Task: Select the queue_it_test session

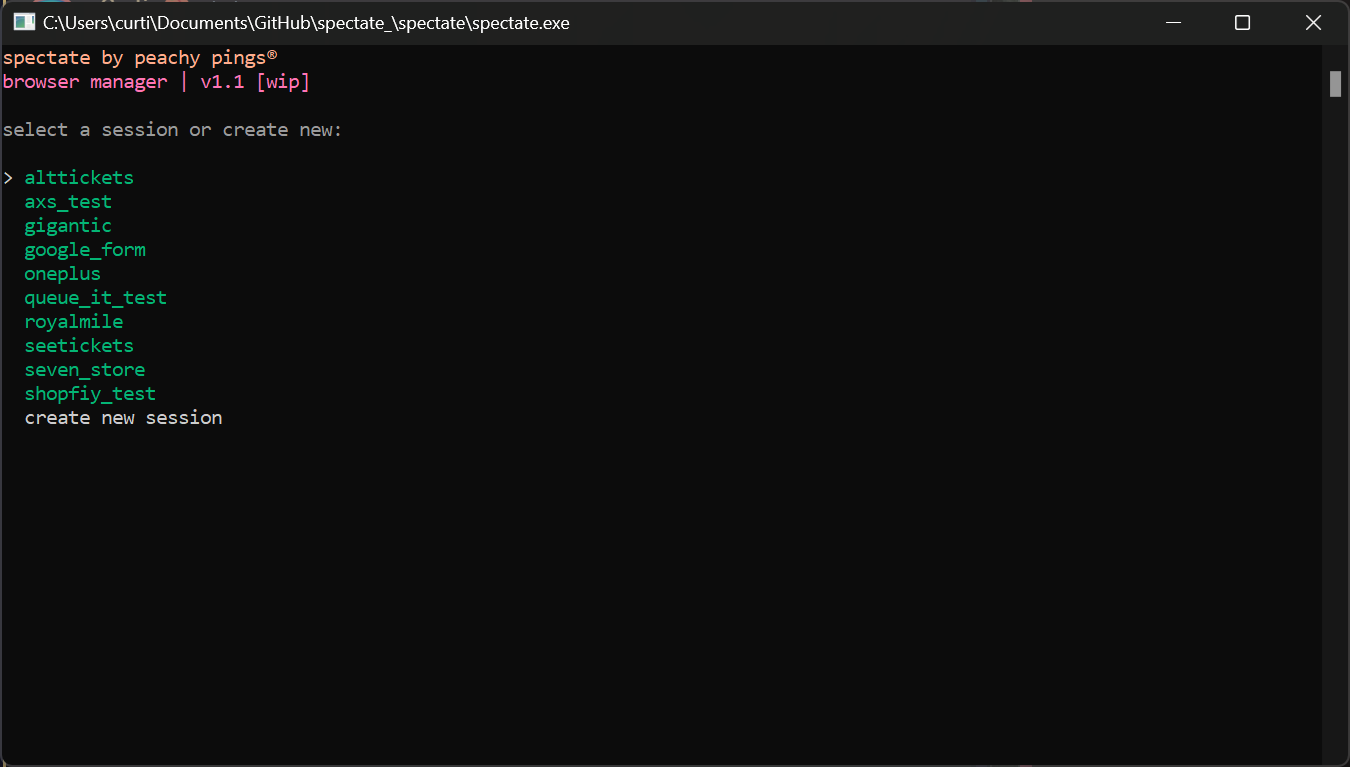Action: coord(96,298)
